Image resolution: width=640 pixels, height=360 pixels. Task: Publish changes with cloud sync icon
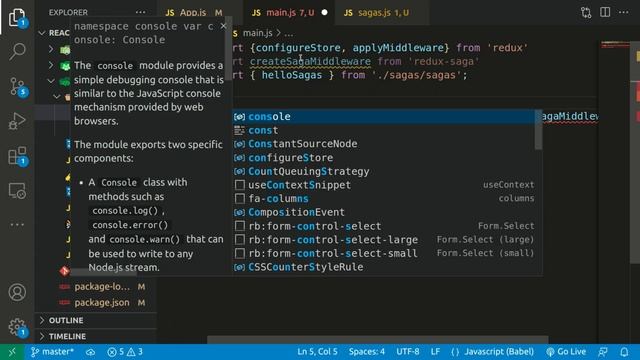coord(91,352)
